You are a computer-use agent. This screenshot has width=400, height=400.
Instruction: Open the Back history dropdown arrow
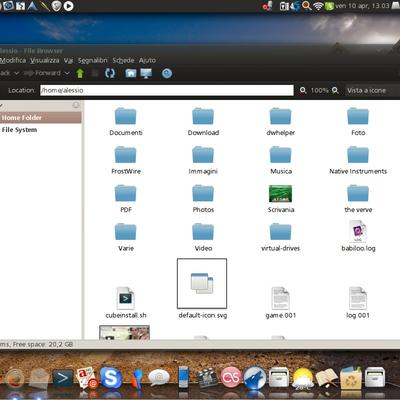[x=16, y=73]
